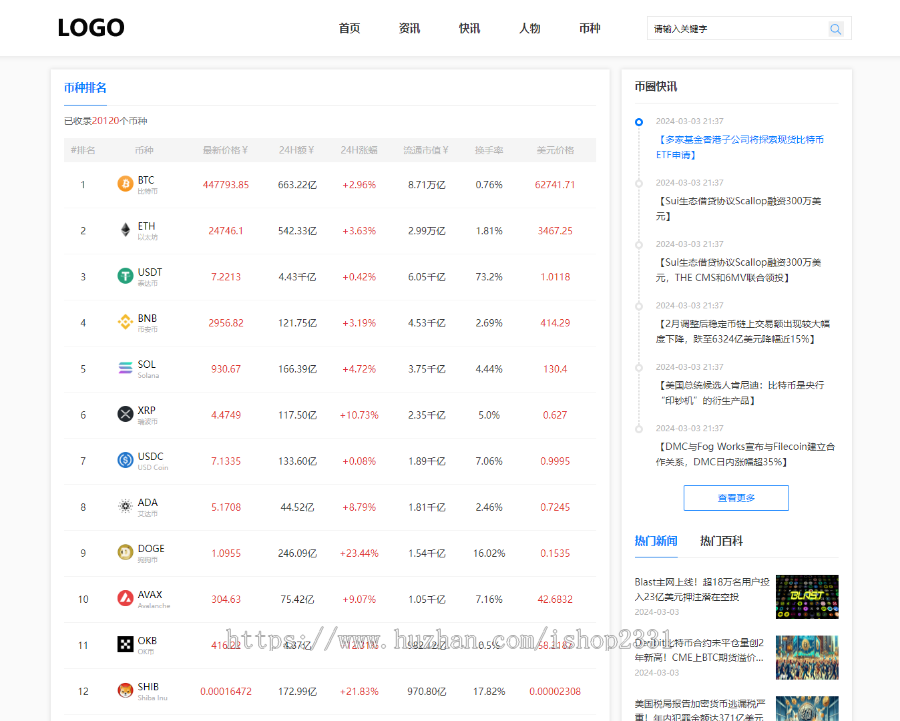Click the first timeline marker dot
This screenshot has width=900, height=721.
pyautogui.click(x=639, y=122)
